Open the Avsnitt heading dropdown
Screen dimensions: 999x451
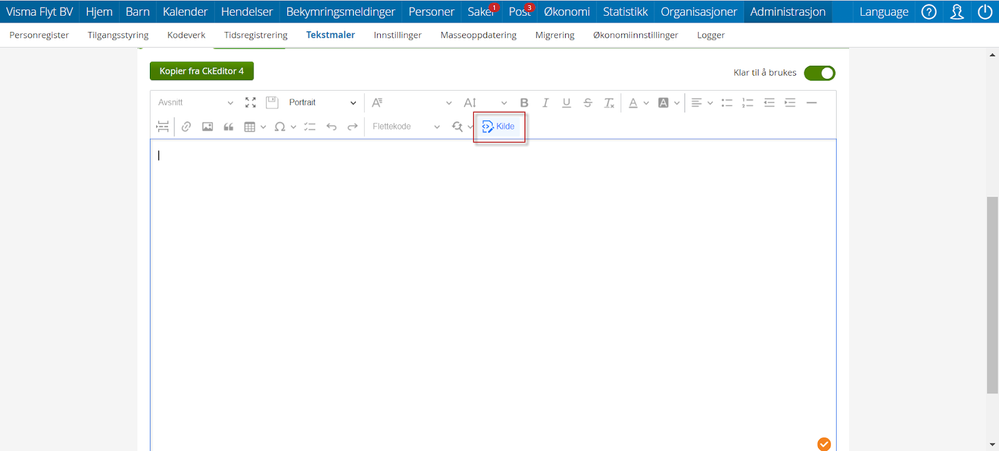click(x=196, y=103)
